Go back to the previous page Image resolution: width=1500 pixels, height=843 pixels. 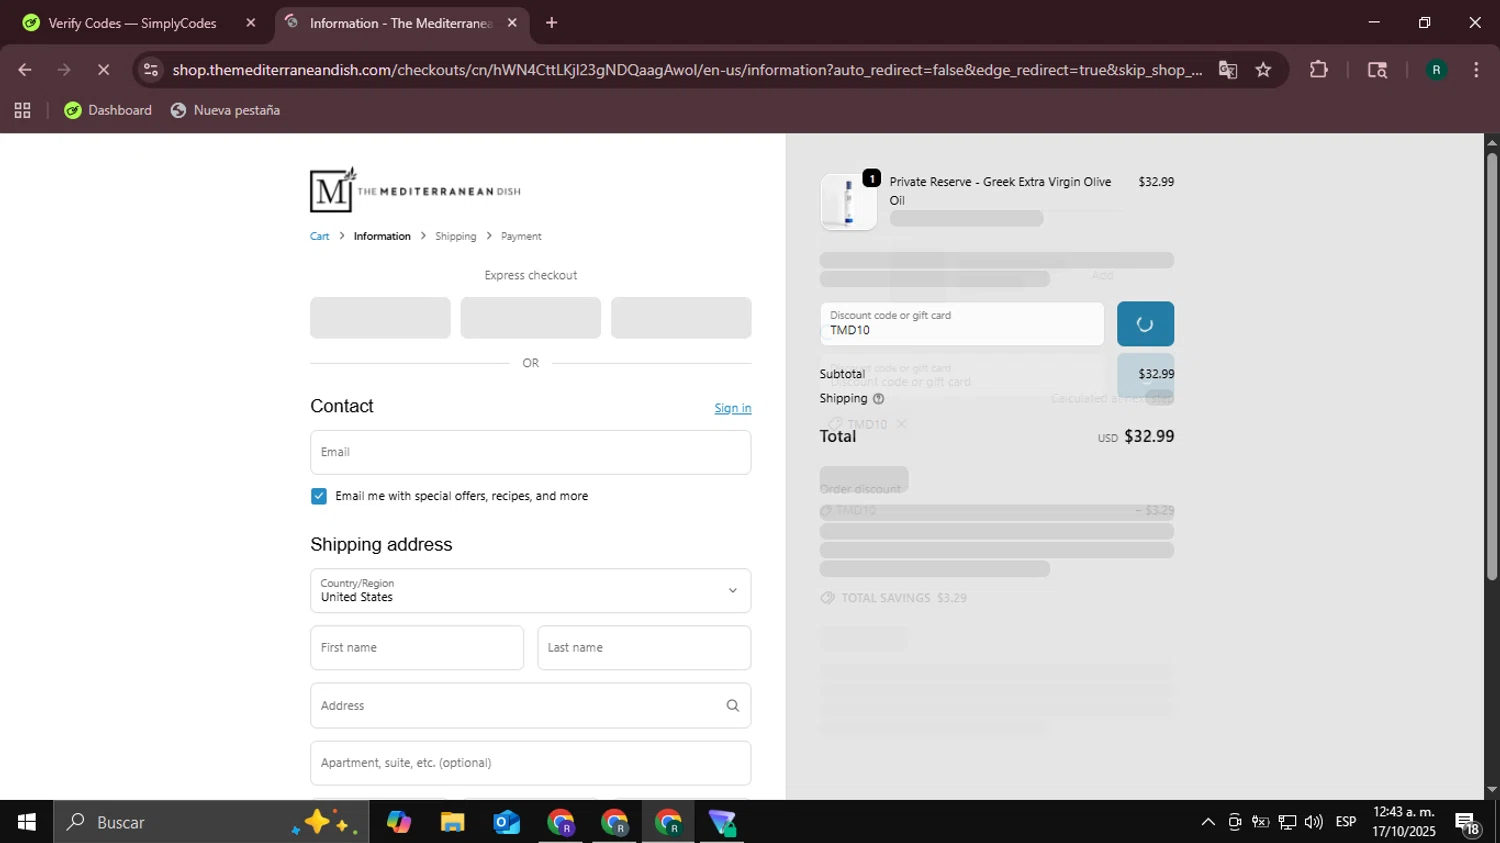25,70
